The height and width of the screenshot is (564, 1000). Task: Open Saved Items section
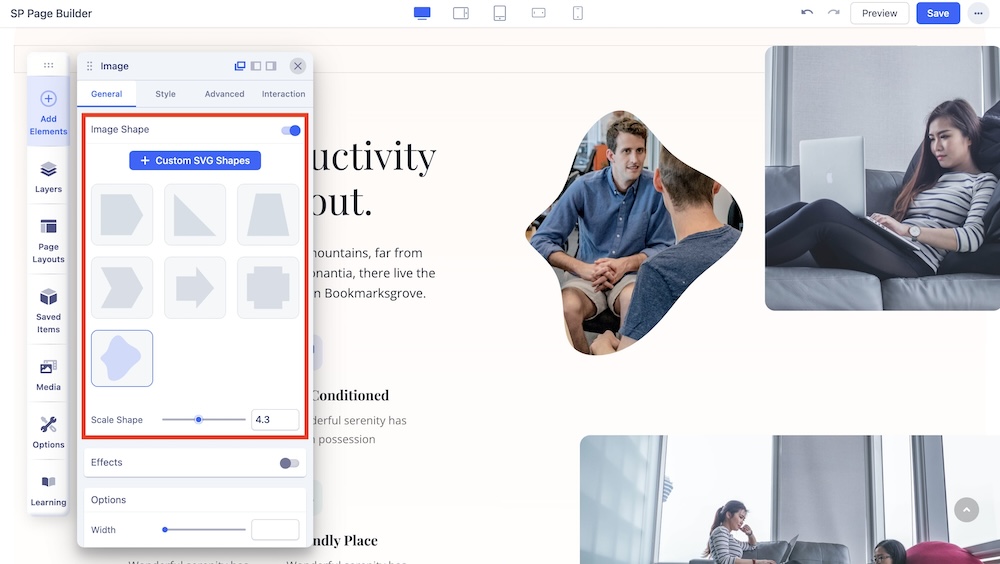(48, 297)
